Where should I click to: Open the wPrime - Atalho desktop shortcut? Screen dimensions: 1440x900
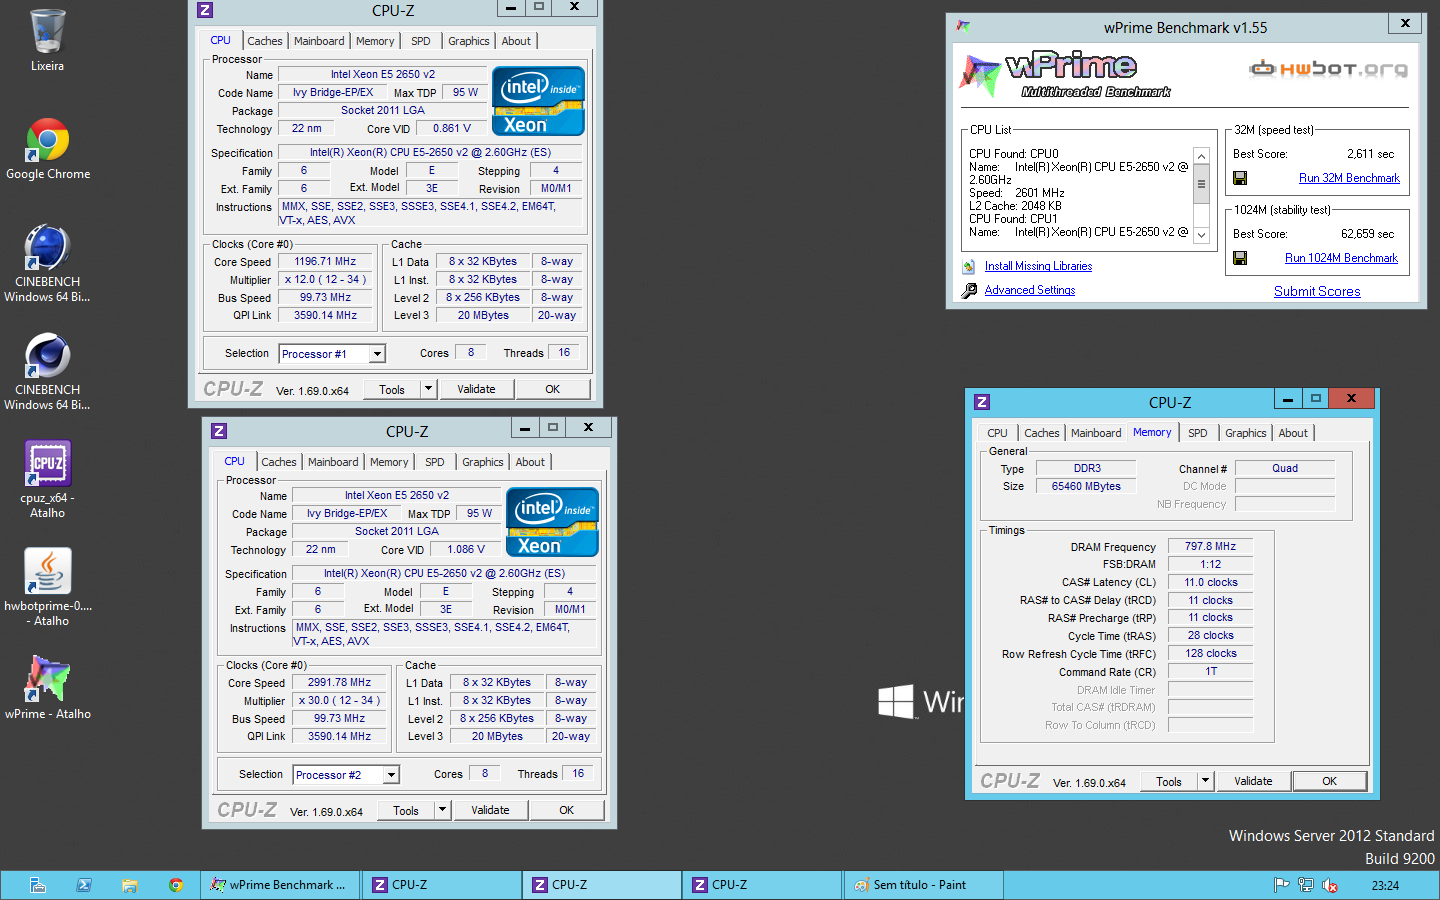click(x=47, y=679)
